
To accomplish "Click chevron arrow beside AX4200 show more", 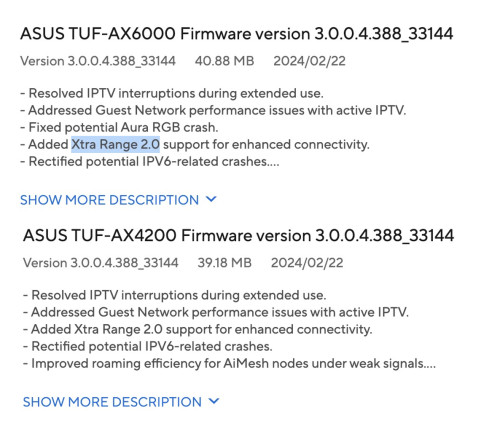I will 214,401.
